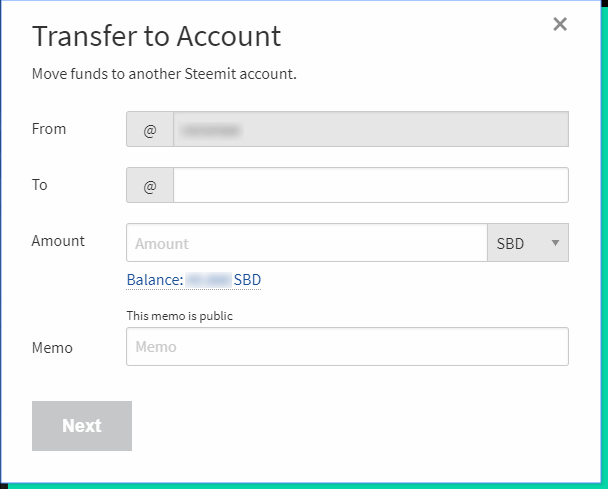Click the blurred amount in the Balance link

tap(208, 280)
